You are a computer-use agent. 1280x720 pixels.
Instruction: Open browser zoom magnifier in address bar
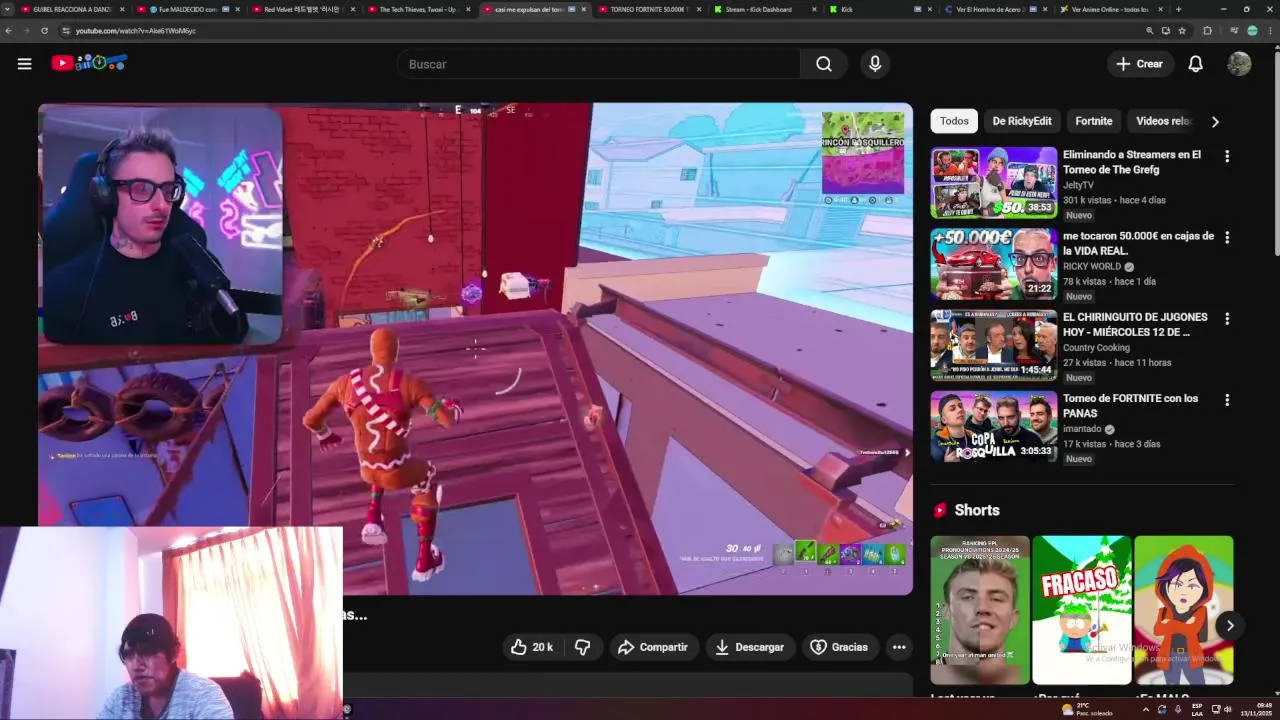[1149, 31]
